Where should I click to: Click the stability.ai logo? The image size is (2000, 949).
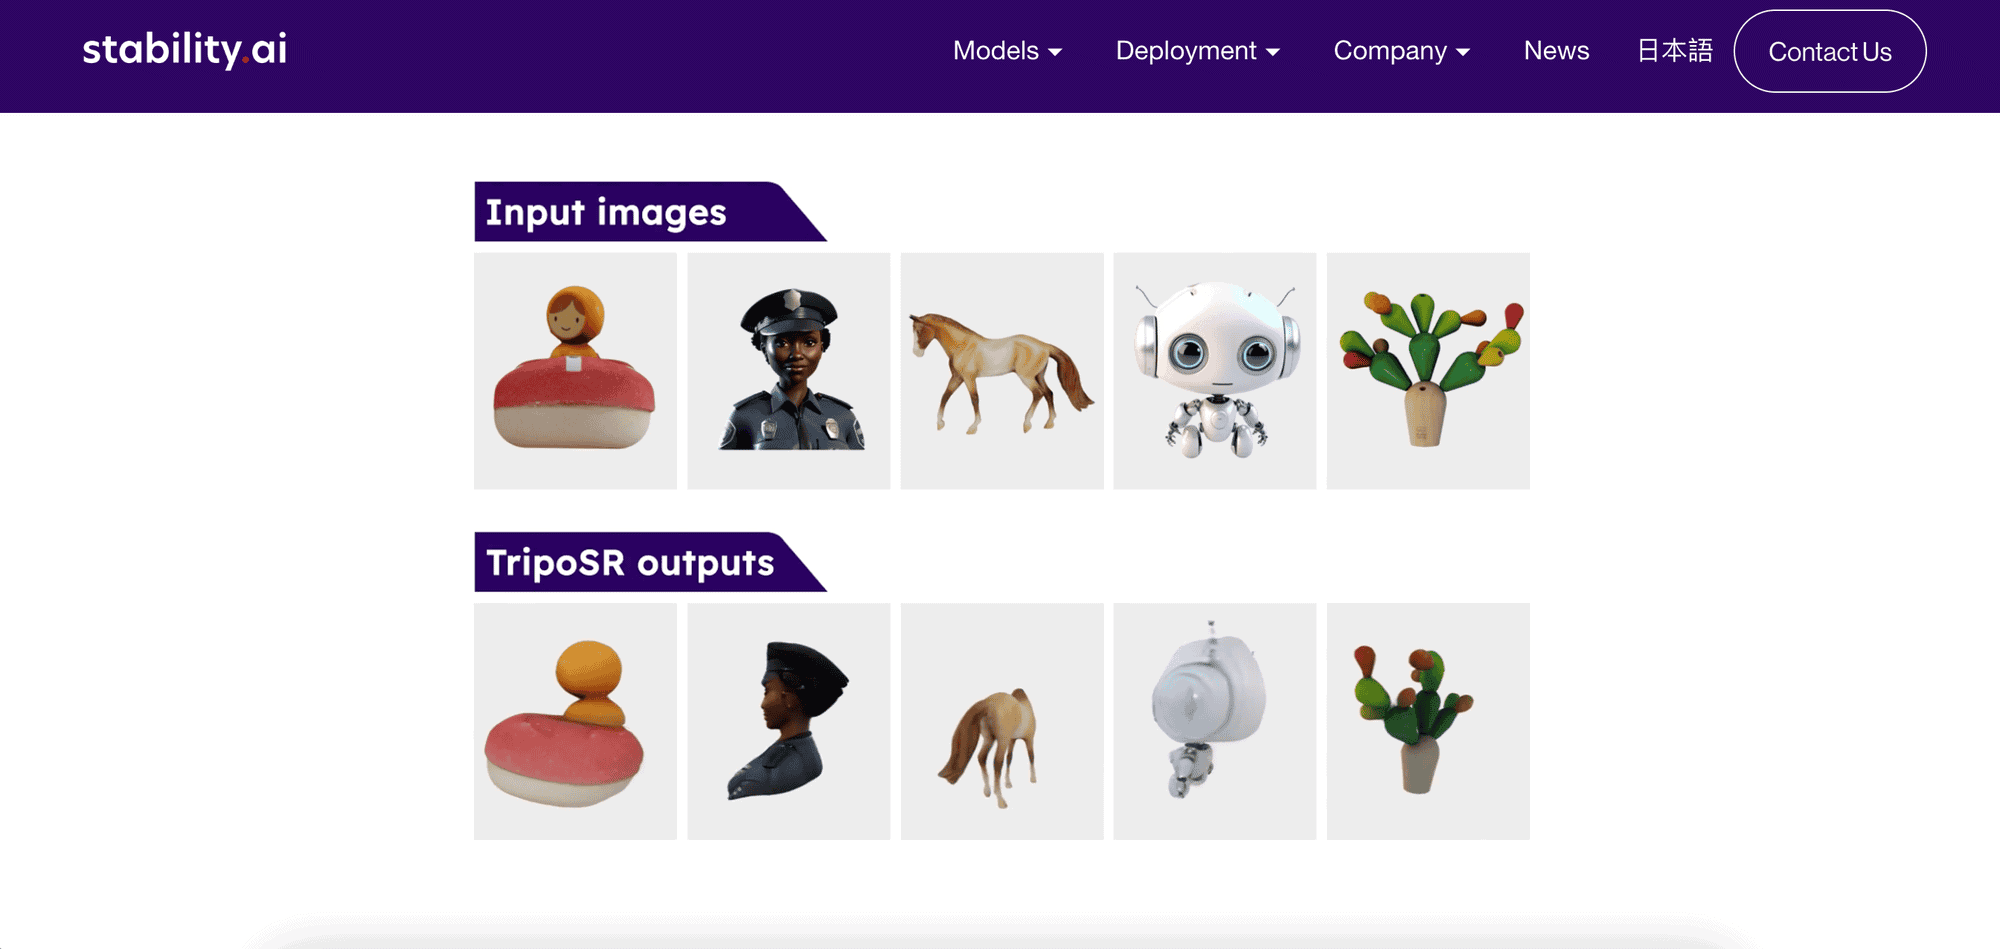185,49
